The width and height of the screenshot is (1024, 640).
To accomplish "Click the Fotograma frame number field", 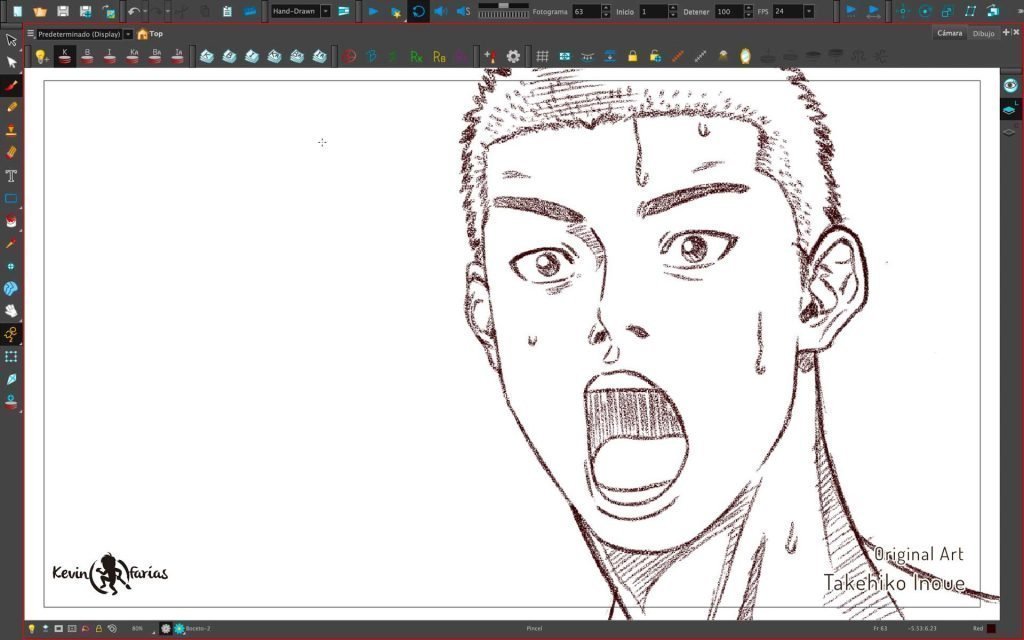I will [586, 11].
